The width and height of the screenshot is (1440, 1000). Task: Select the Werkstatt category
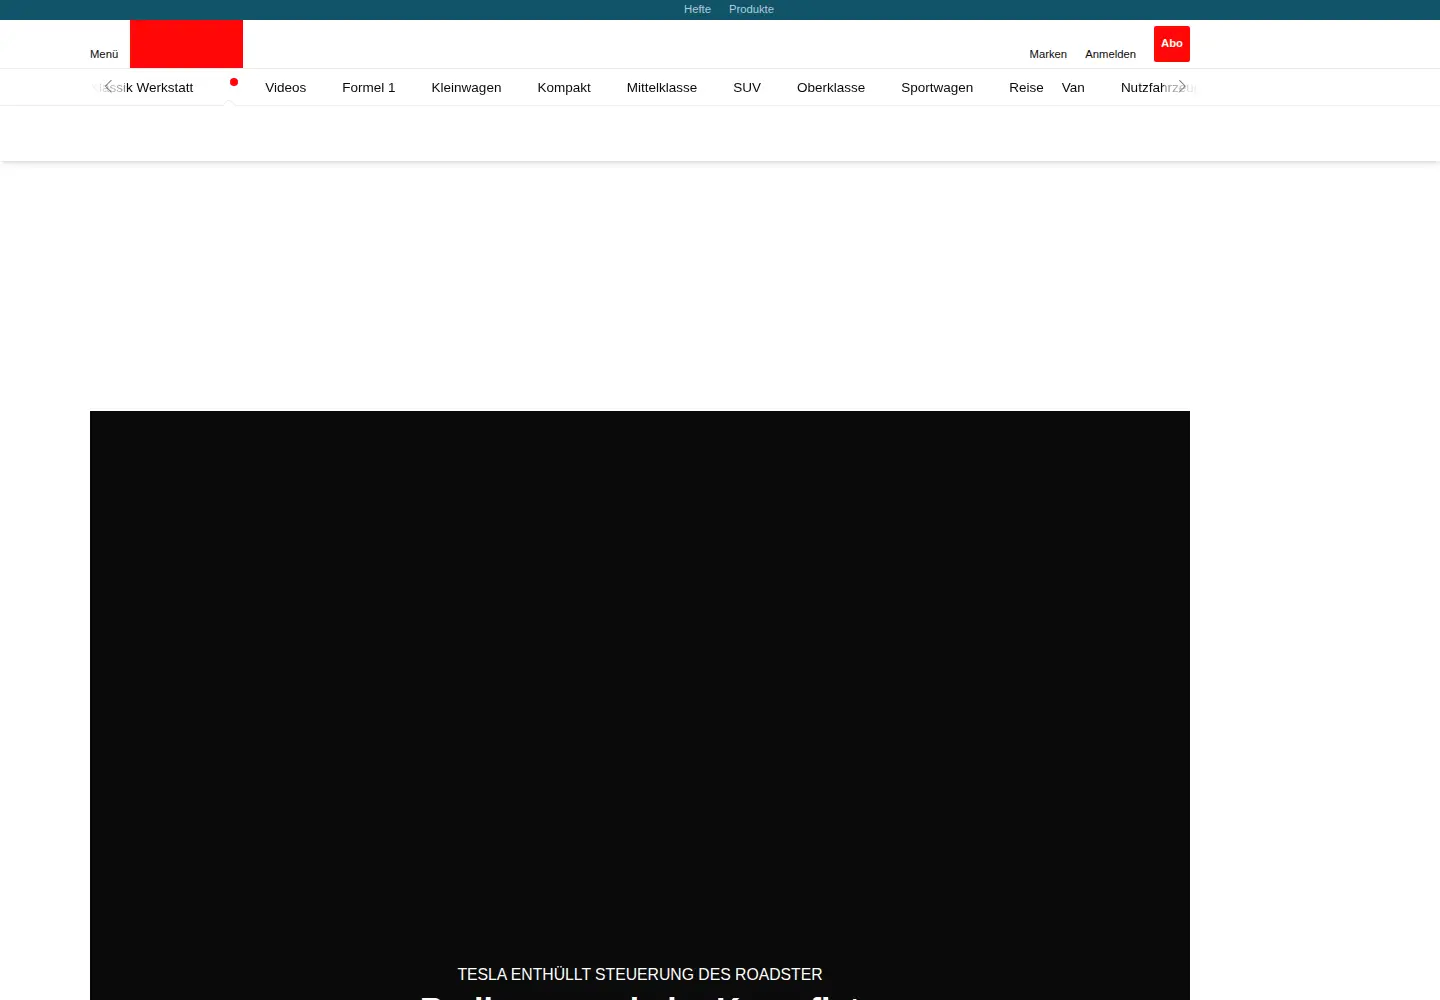pyautogui.click(x=165, y=88)
